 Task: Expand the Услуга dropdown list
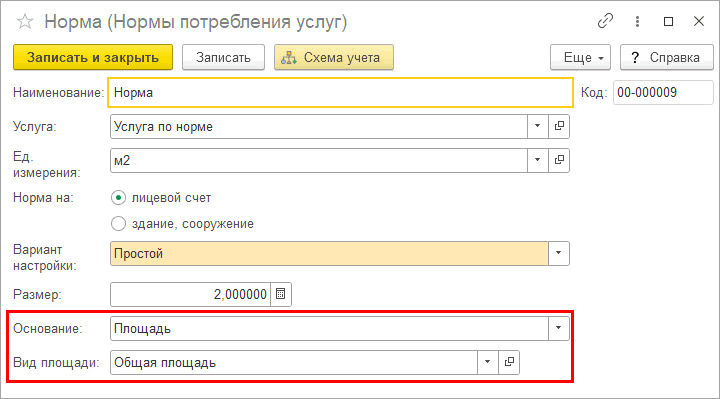[x=537, y=126]
